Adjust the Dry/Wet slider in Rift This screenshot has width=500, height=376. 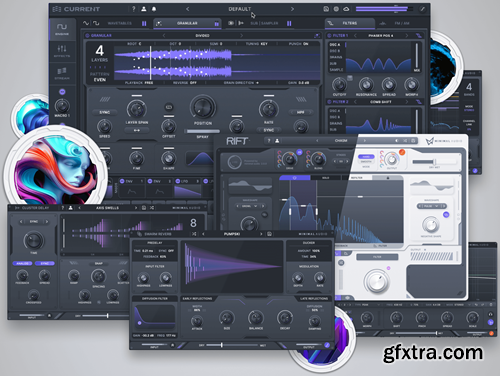click(433, 162)
